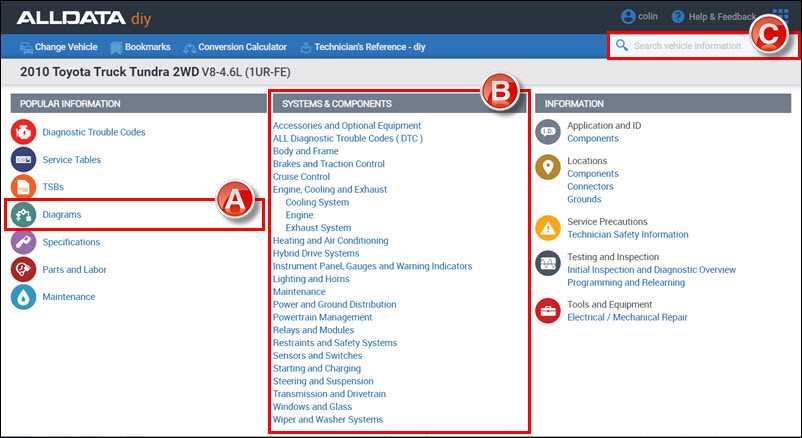
Task: Click the Tools and Equipment toolbox icon
Action: (548, 311)
